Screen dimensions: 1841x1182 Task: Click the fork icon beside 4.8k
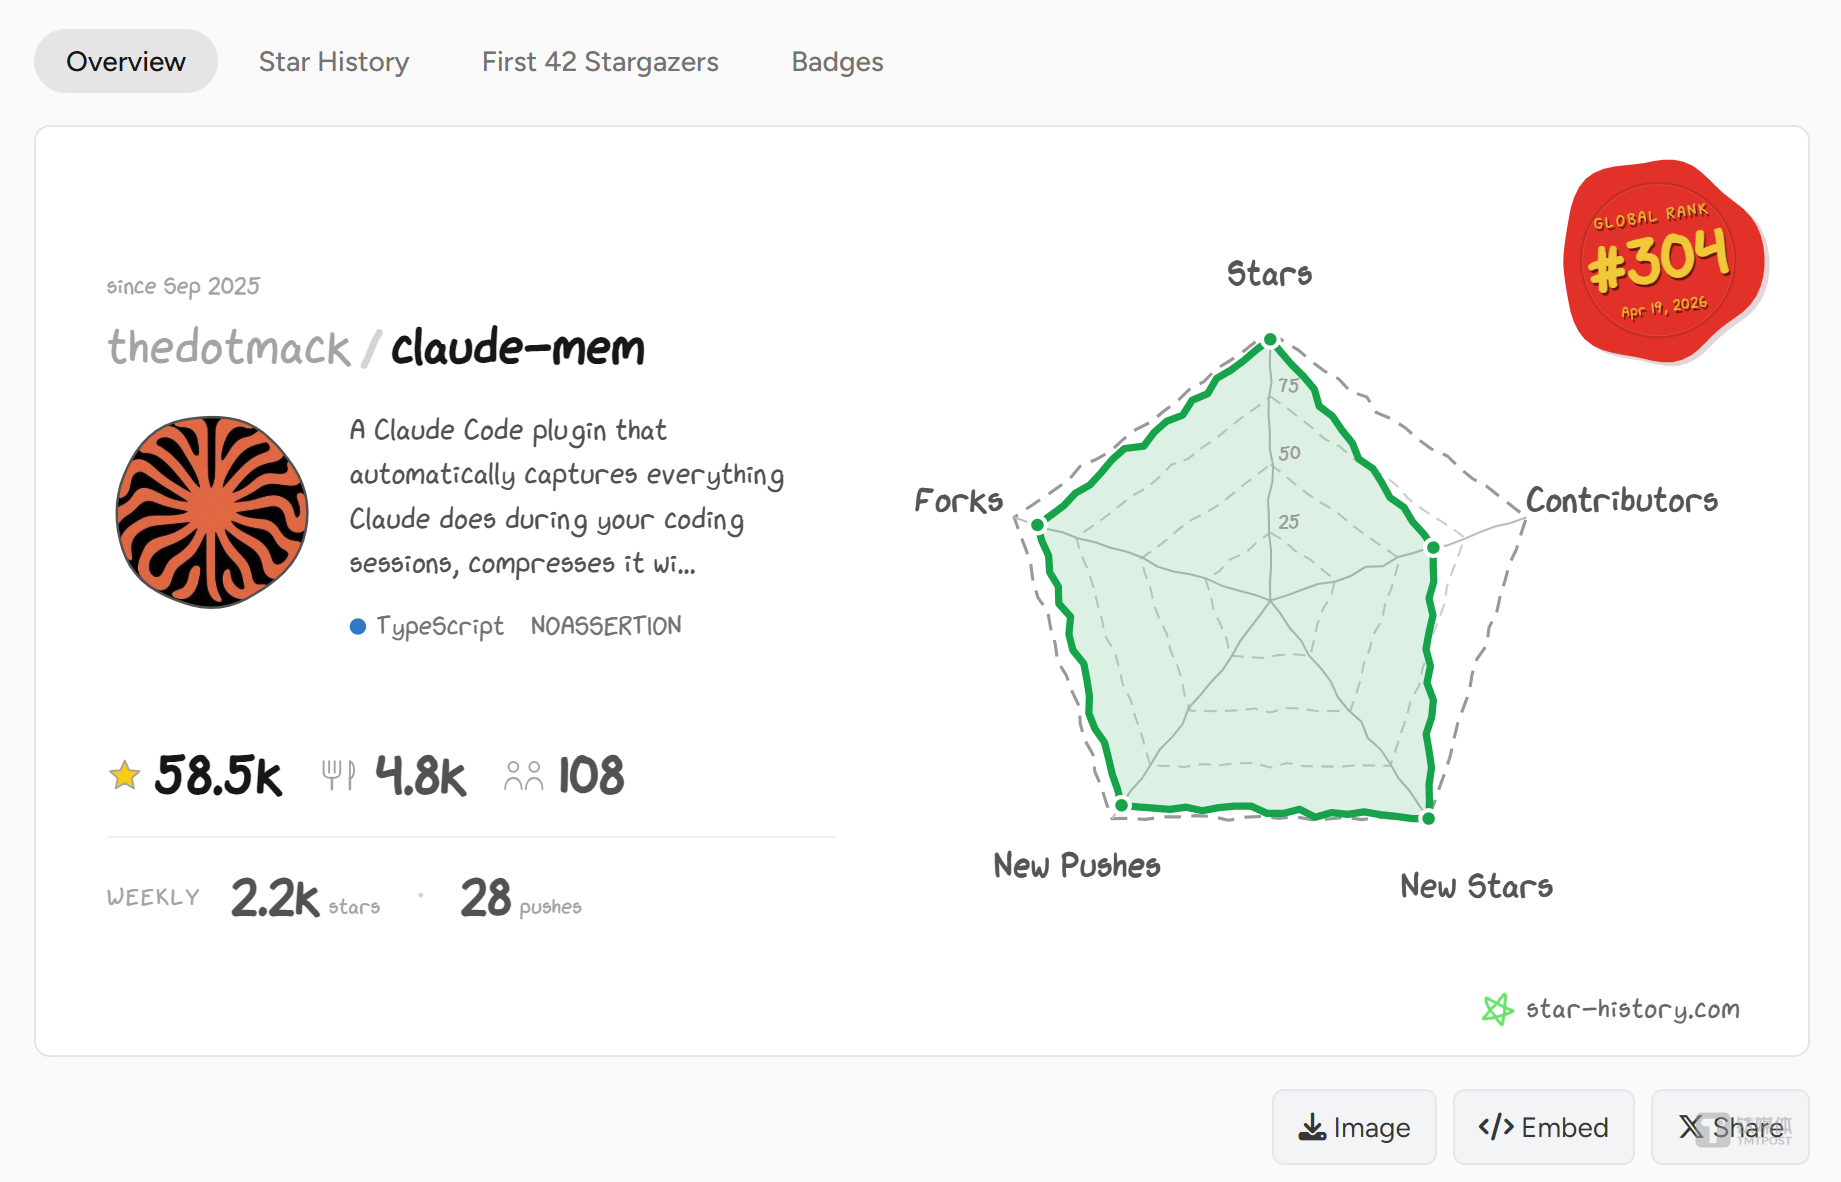[338, 775]
